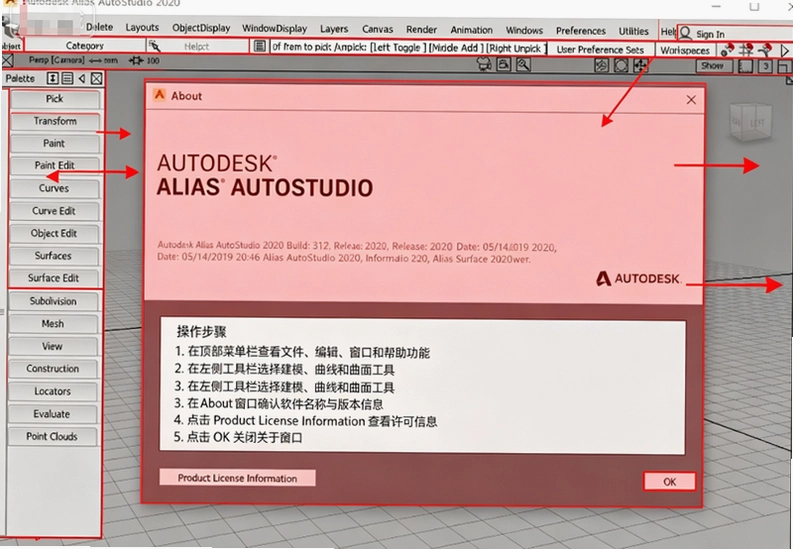This screenshot has height=549, width=793.
Task: Open the View palette tab
Action: (x=53, y=346)
